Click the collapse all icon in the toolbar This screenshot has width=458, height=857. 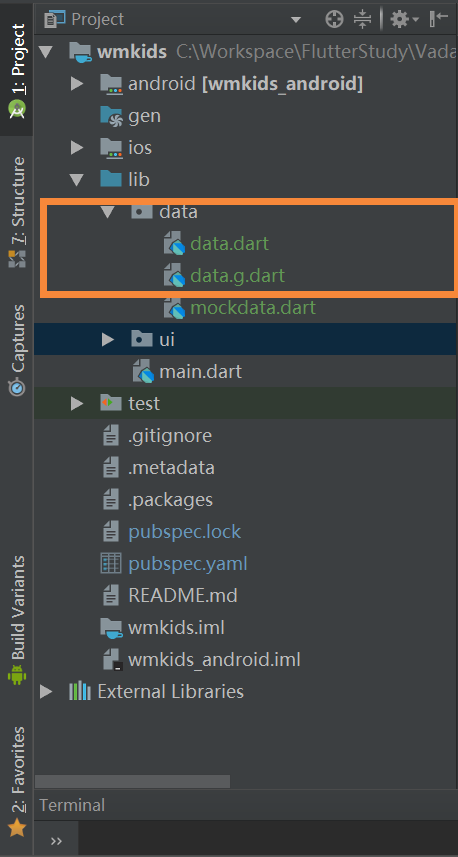pyautogui.click(x=362, y=20)
